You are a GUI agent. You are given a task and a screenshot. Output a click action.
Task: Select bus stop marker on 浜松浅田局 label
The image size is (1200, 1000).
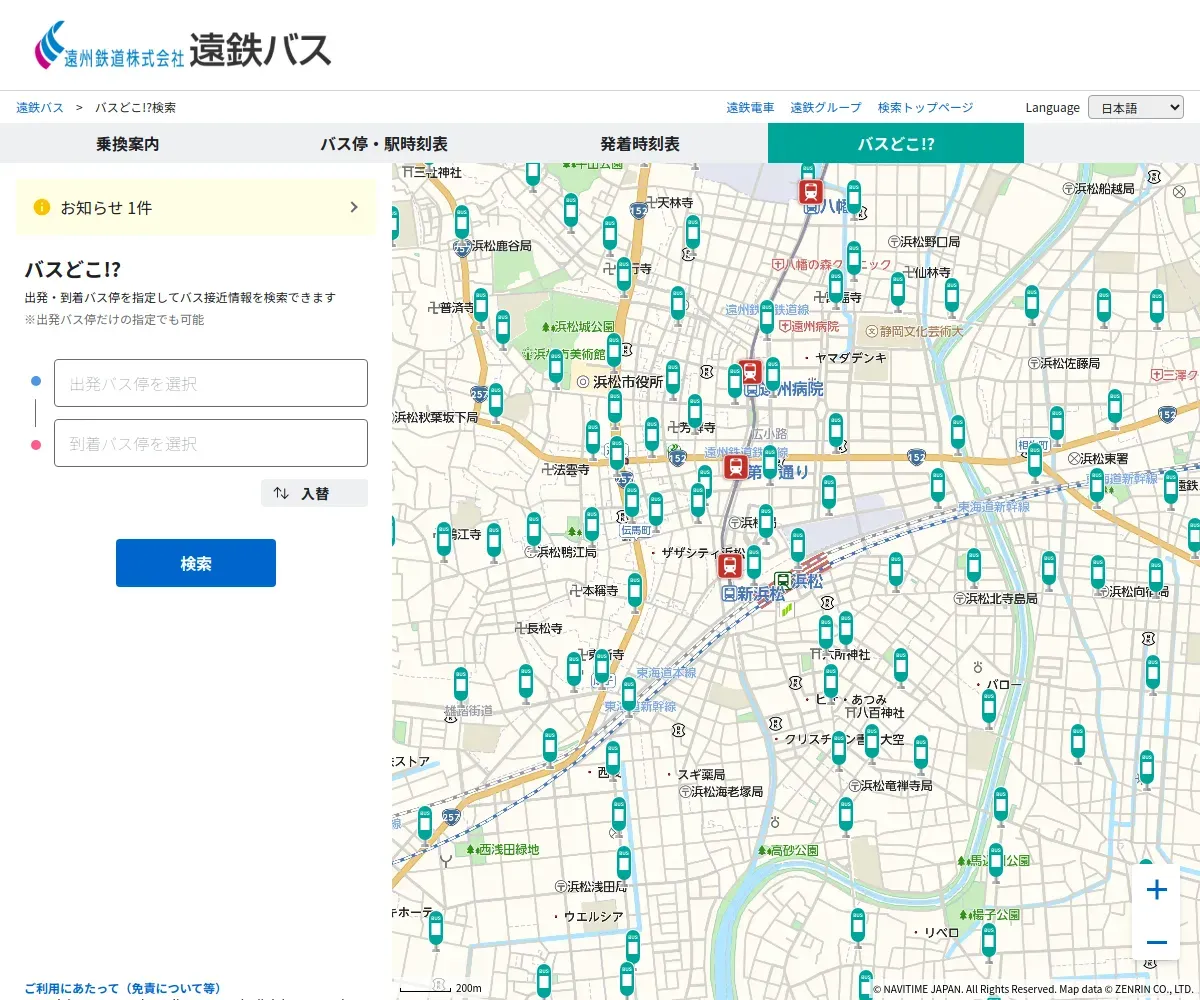(x=624, y=866)
